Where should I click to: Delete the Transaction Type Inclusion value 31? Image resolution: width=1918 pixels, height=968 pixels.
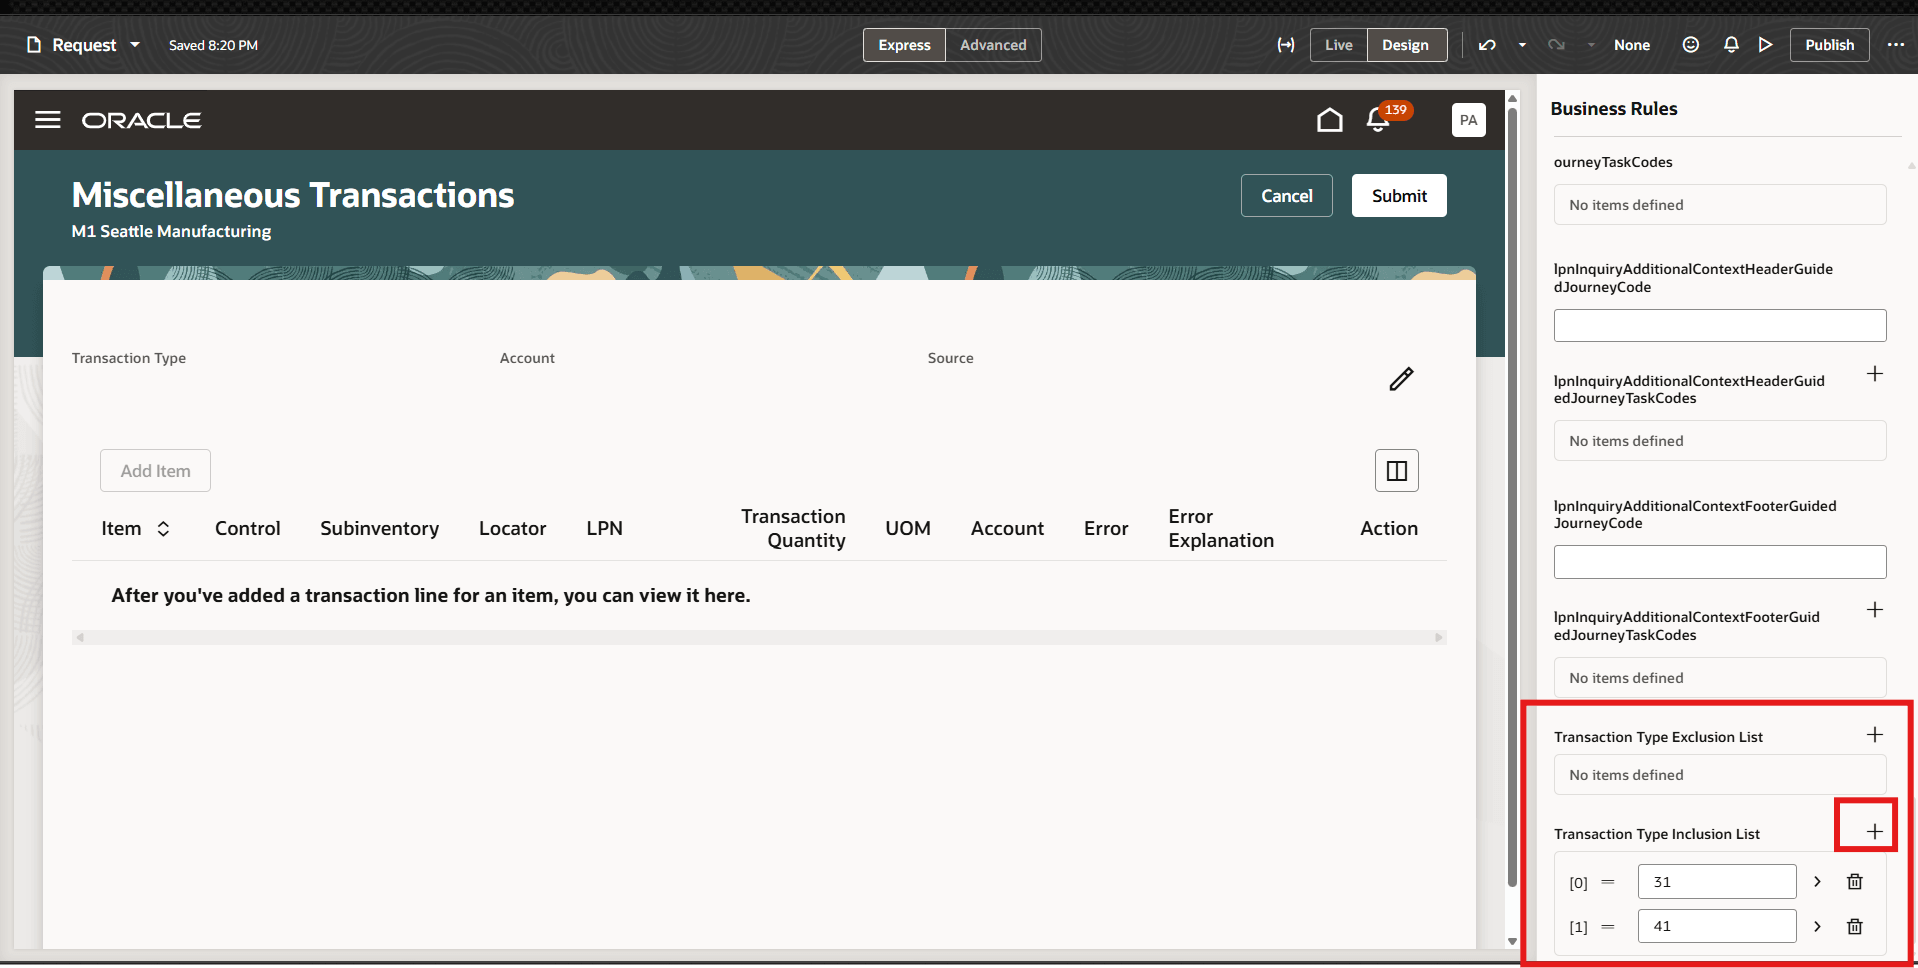pos(1854,881)
